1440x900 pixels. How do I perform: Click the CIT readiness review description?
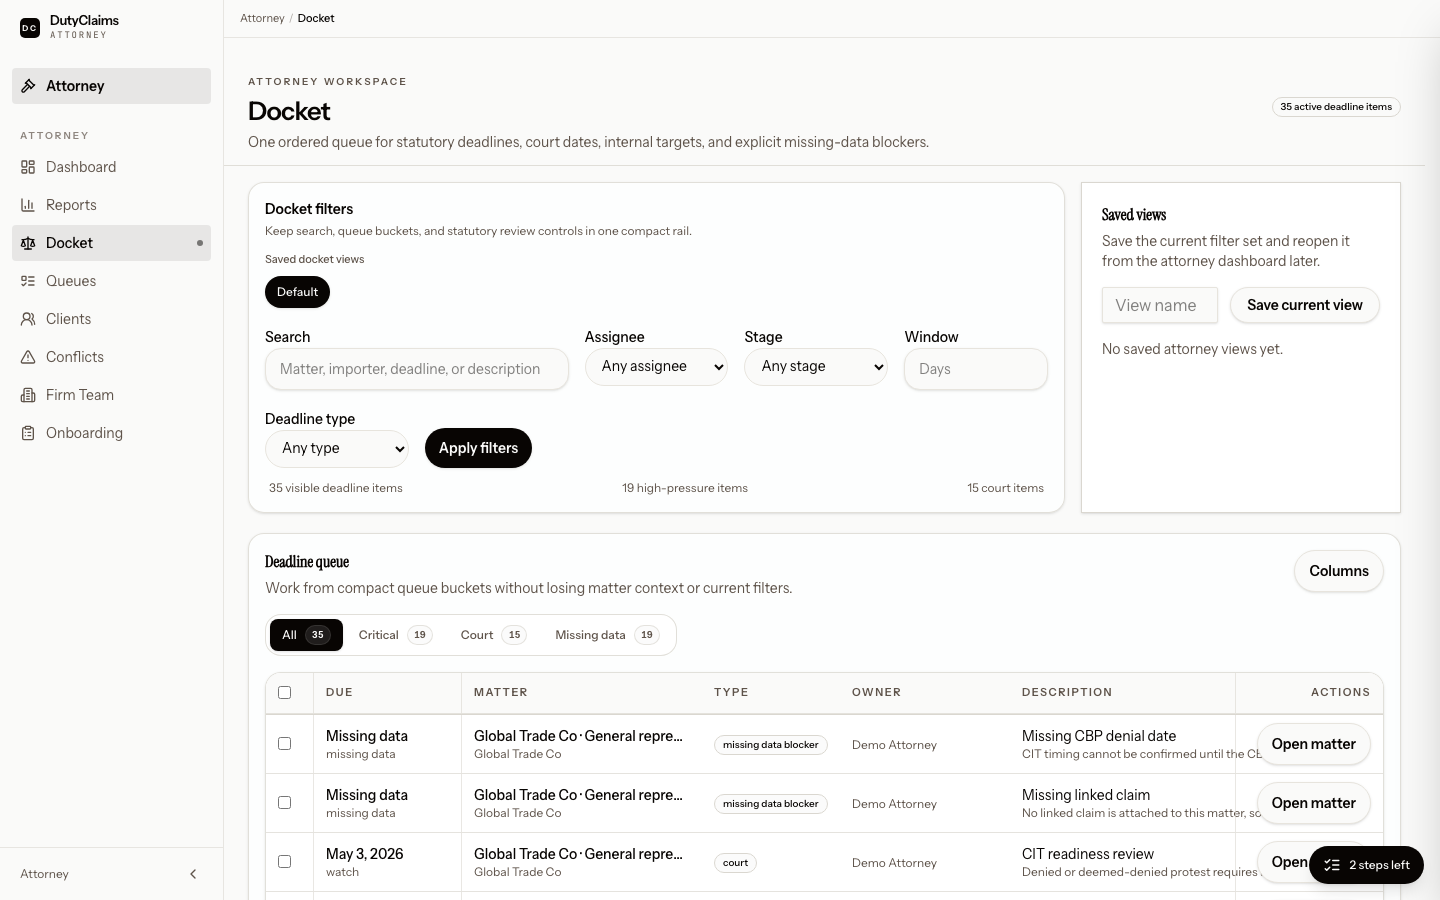[x=1088, y=854]
